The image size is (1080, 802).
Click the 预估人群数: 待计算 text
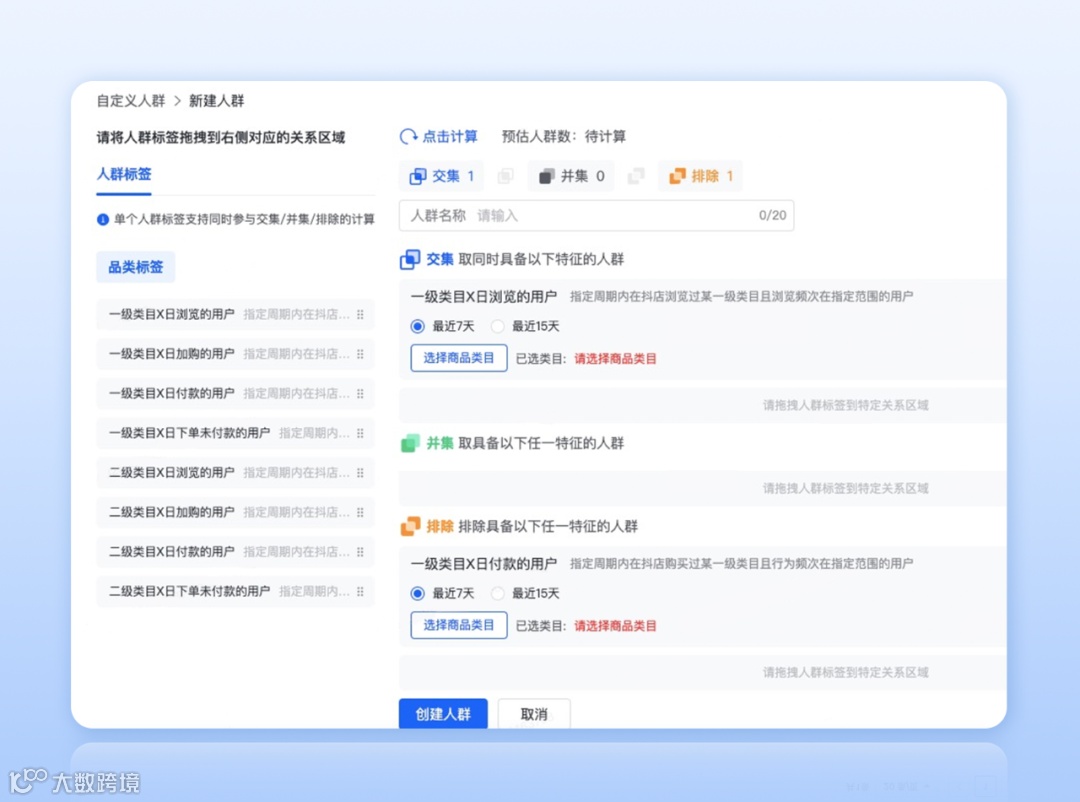tap(563, 136)
